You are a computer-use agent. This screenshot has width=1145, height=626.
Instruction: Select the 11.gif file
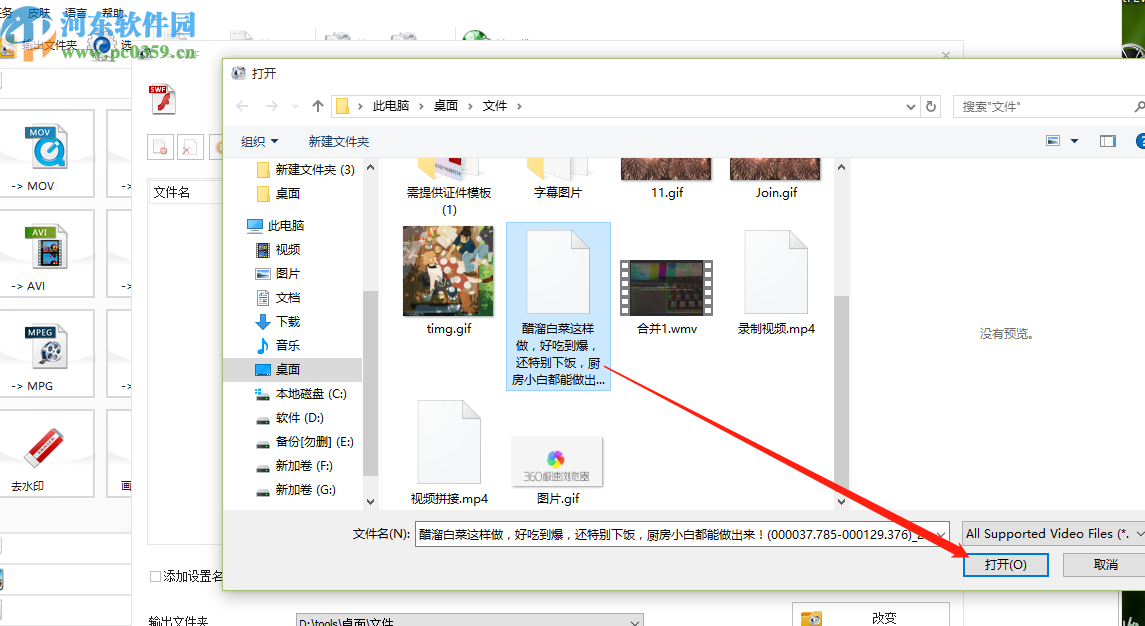pyautogui.click(x=666, y=179)
